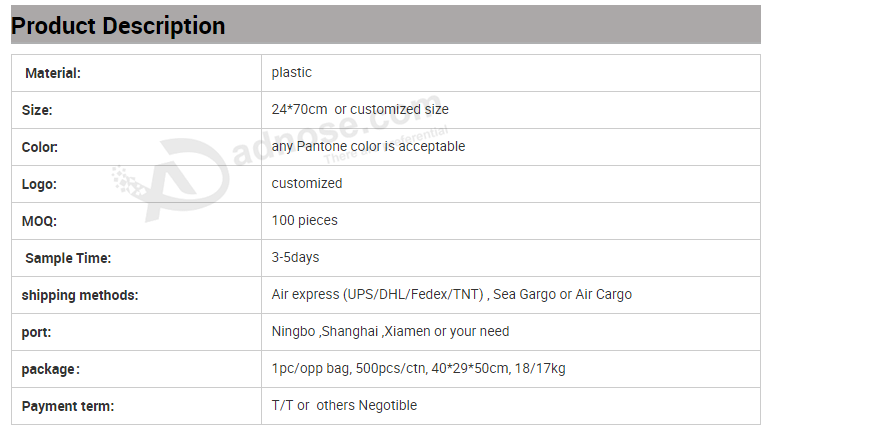
Task: Select the Color label cell
Action: (136, 147)
